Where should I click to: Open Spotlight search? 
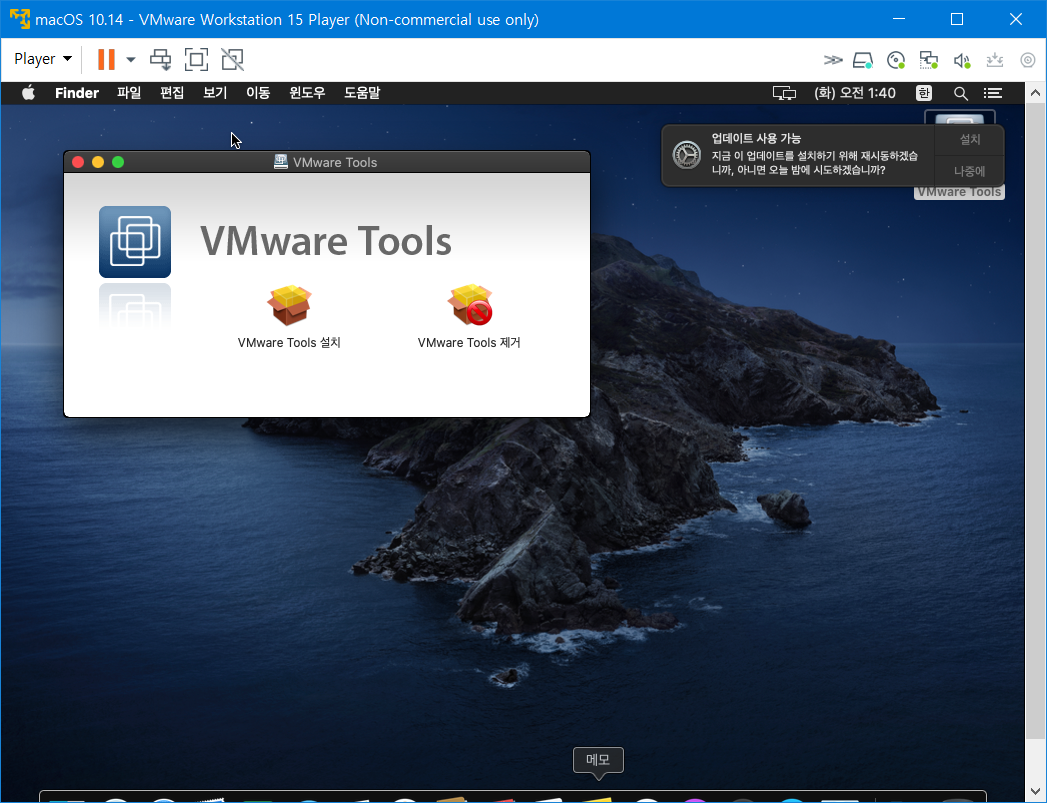pyautogui.click(x=960, y=93)
